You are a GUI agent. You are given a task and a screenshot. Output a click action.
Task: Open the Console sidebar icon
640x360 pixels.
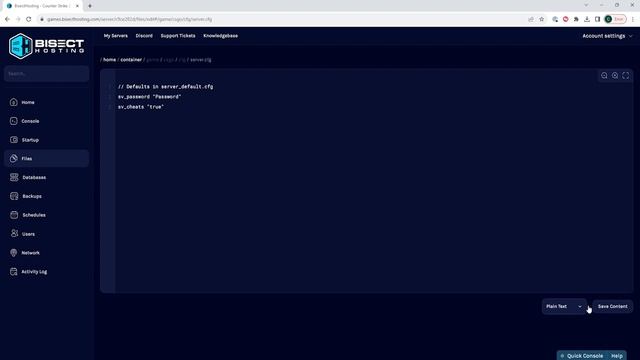(13, 121)
